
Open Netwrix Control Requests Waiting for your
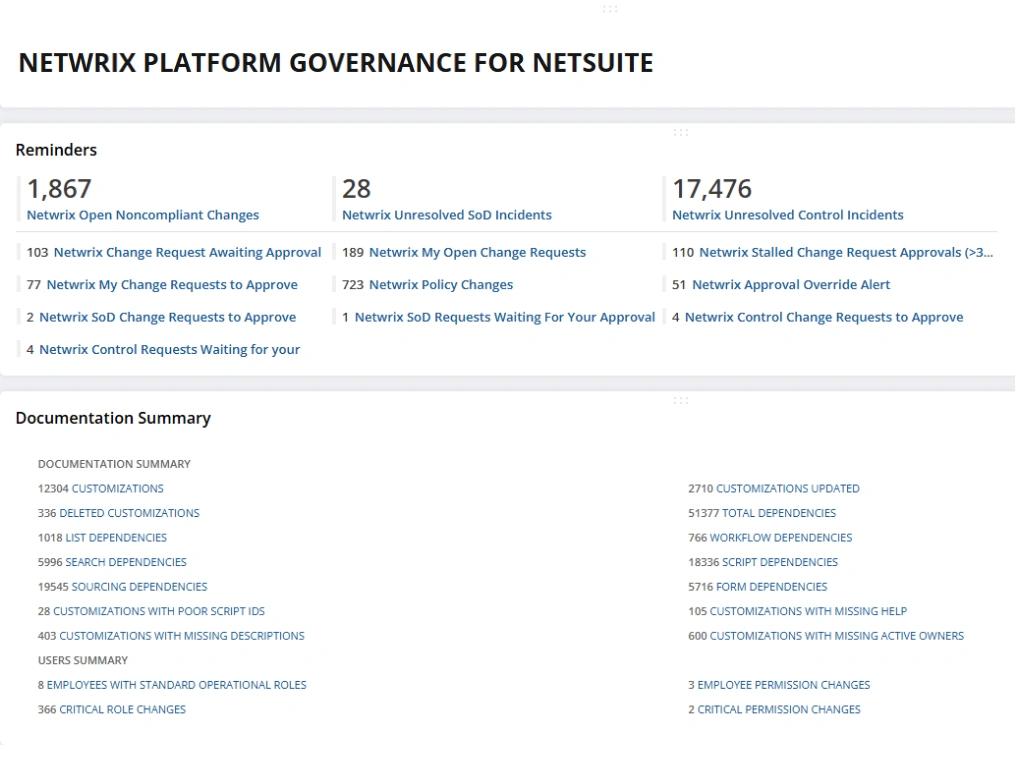(170, 349)
